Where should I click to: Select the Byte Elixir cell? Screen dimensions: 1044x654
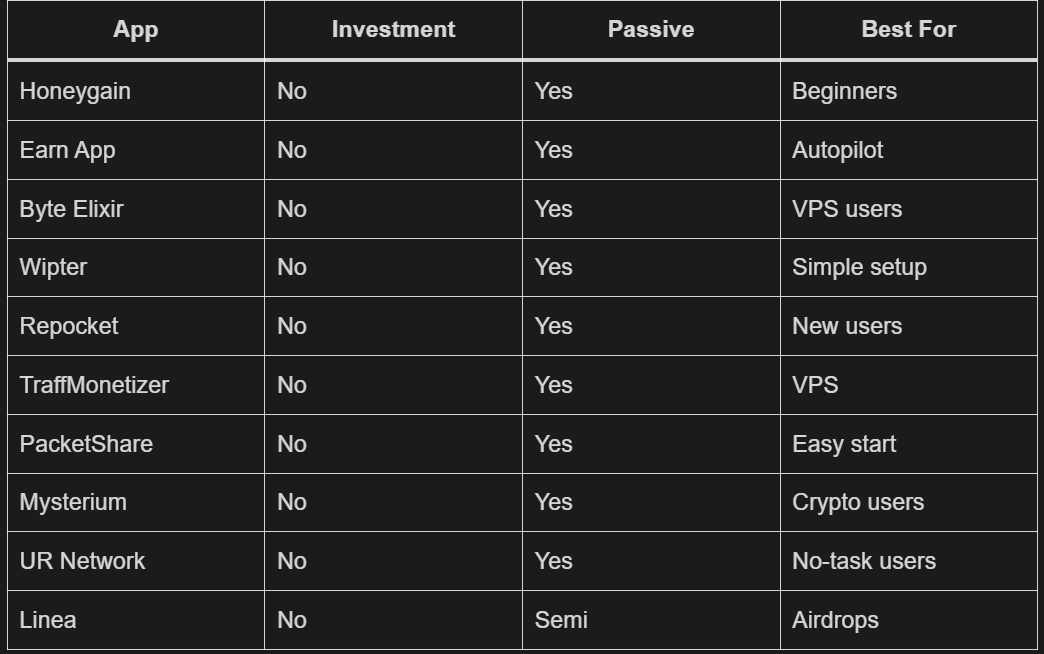[71, 209]
